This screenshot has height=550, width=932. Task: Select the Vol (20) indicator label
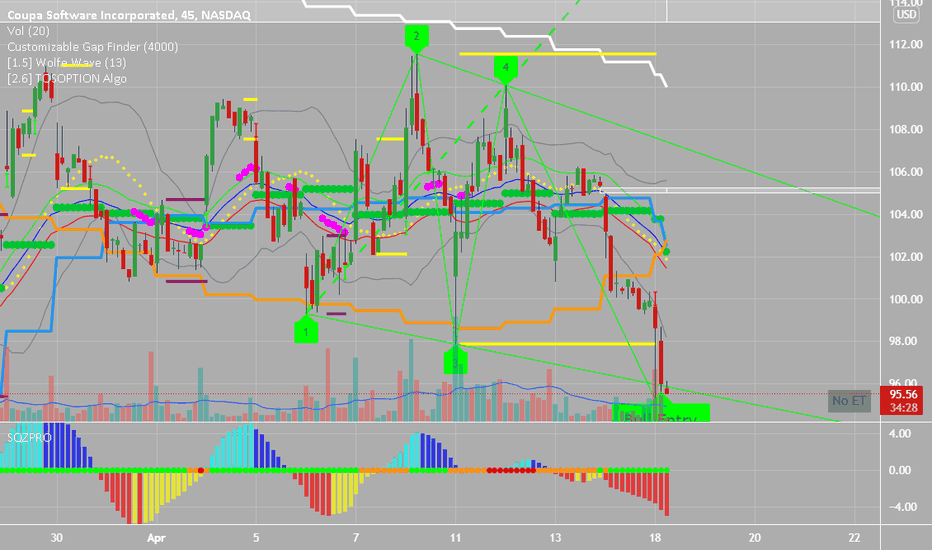[x=28, y=31]
